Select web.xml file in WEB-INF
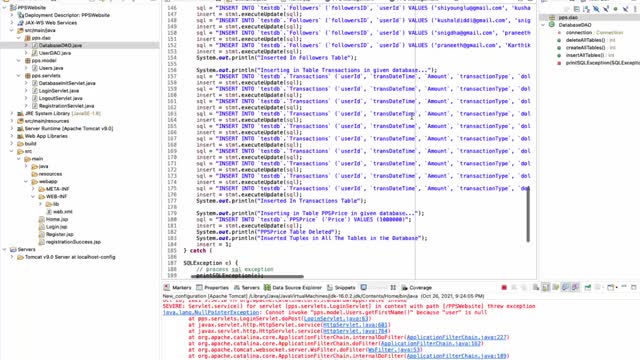The image size is (640, 360). [62, 211]
